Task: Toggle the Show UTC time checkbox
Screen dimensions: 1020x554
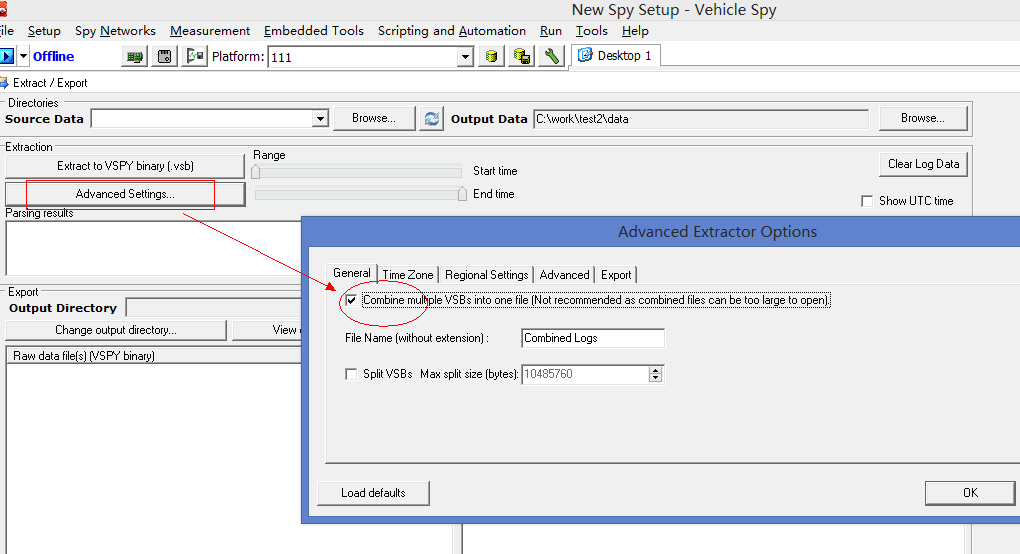Action: (867, 201)
